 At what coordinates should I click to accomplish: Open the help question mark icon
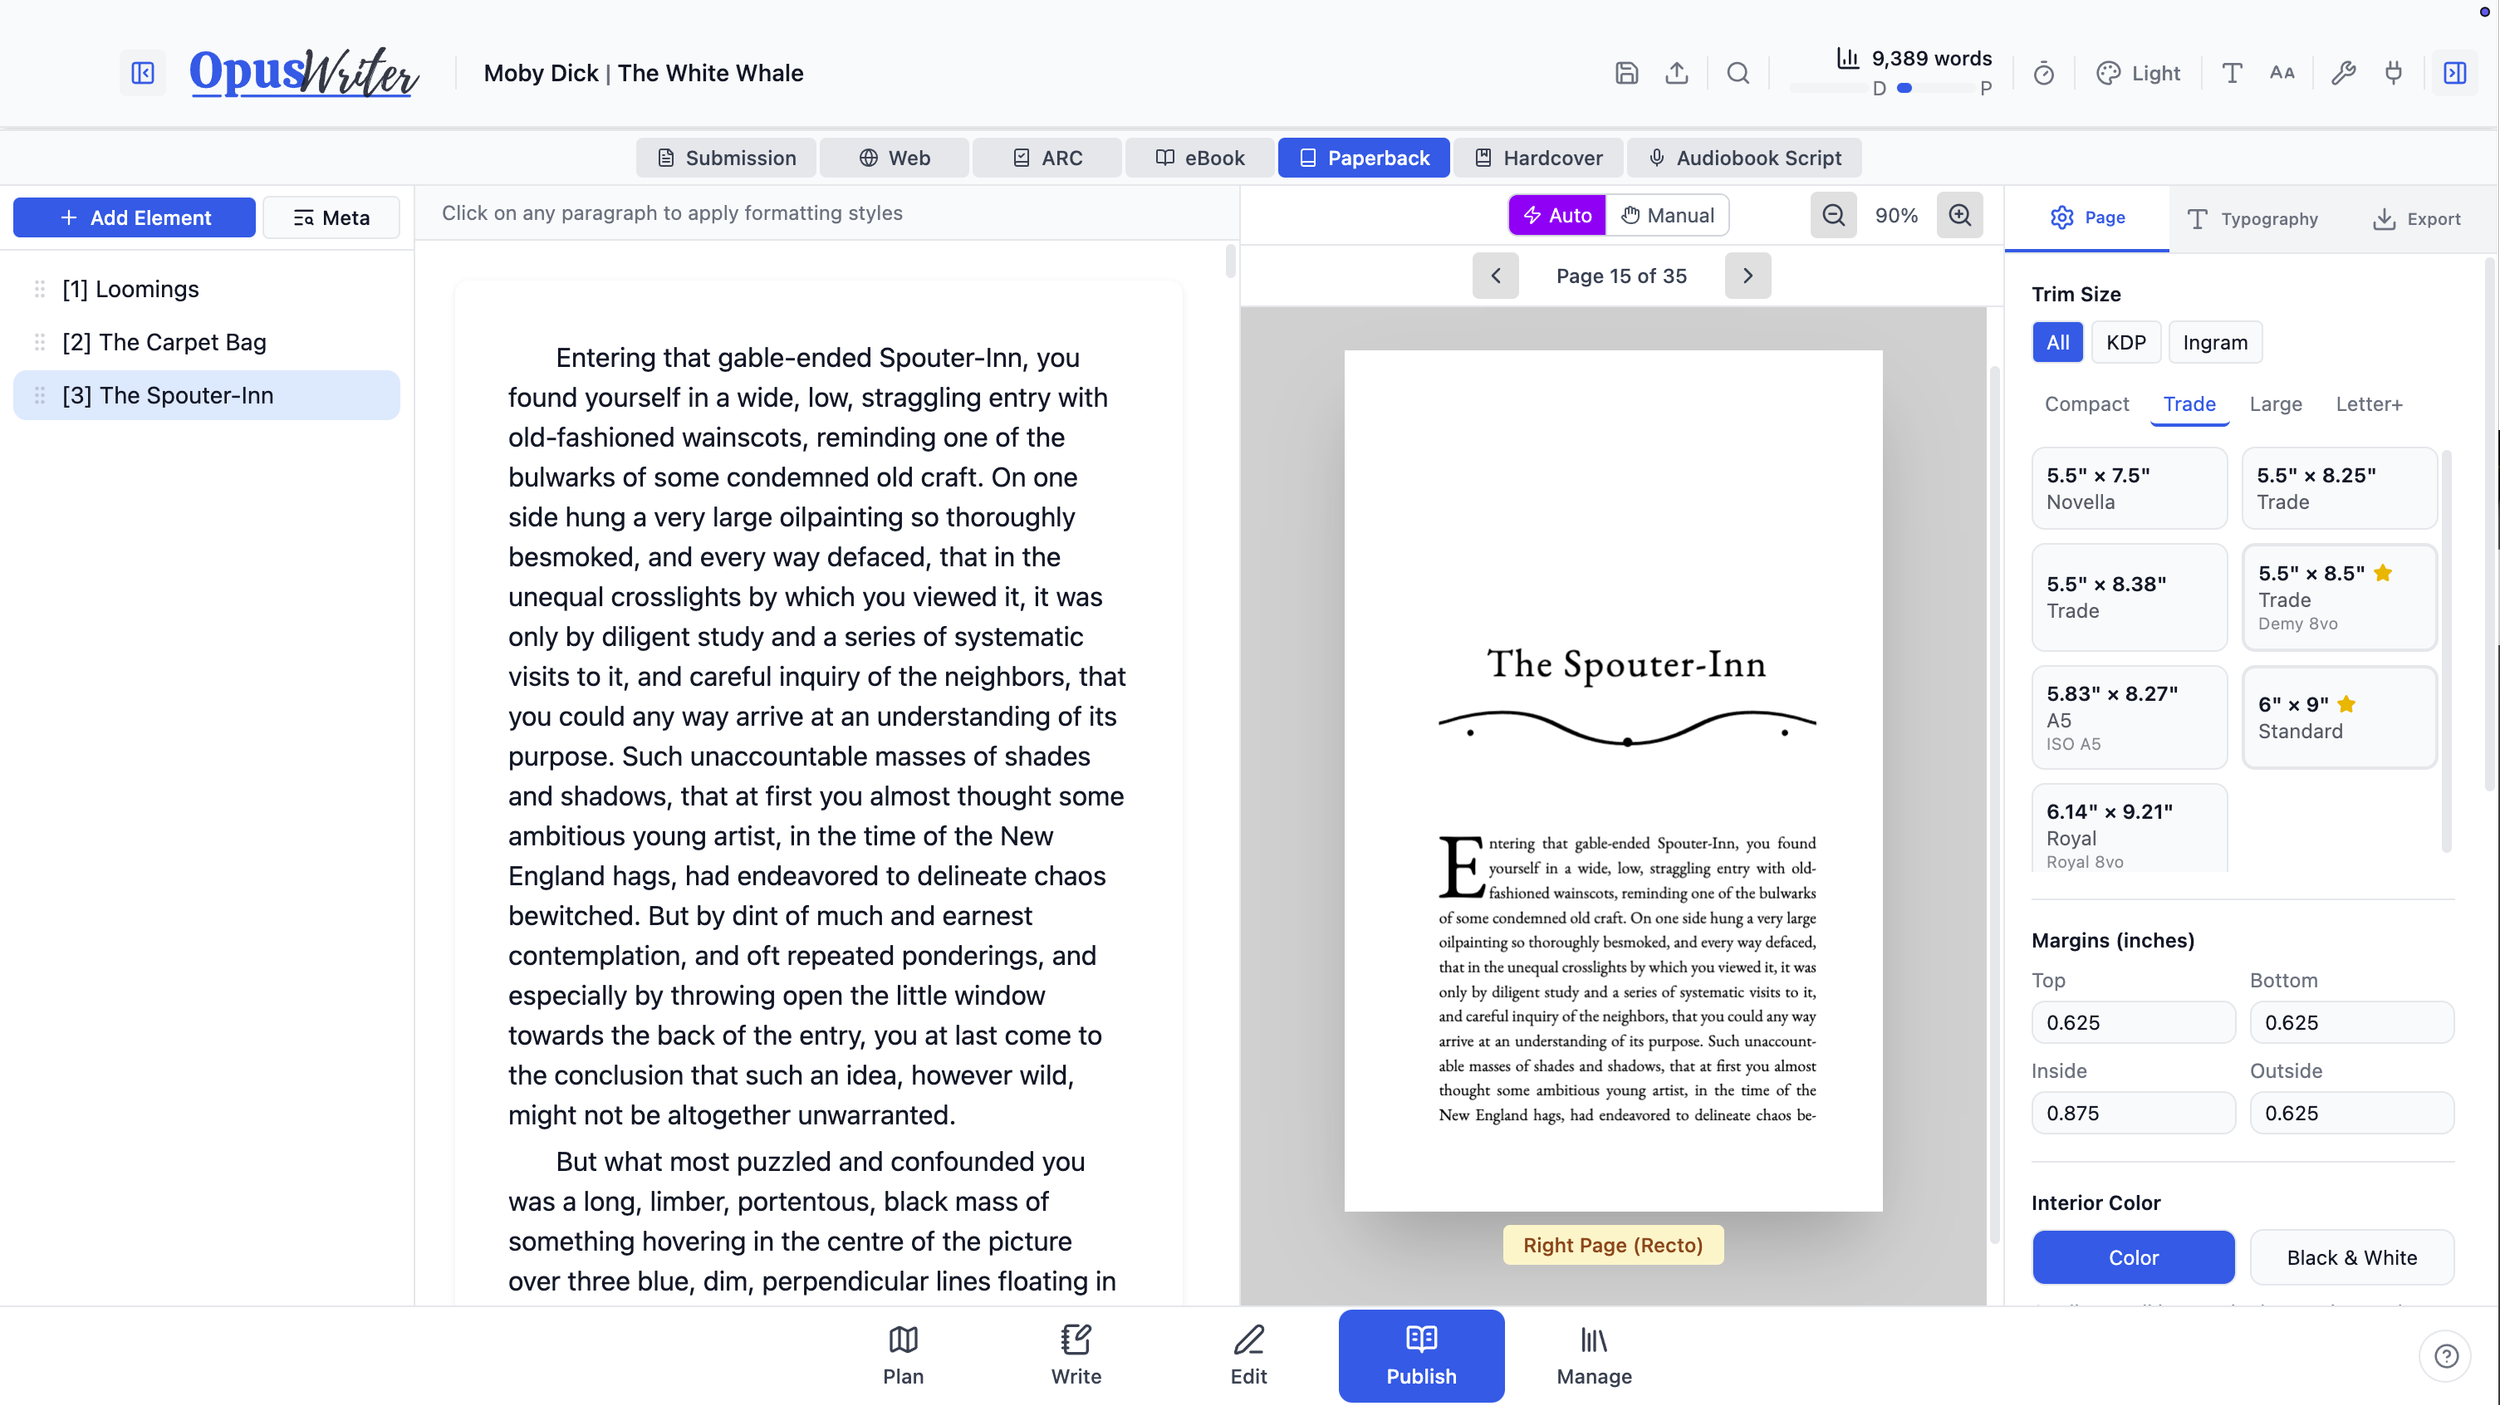click(x=2446, y=1356)
